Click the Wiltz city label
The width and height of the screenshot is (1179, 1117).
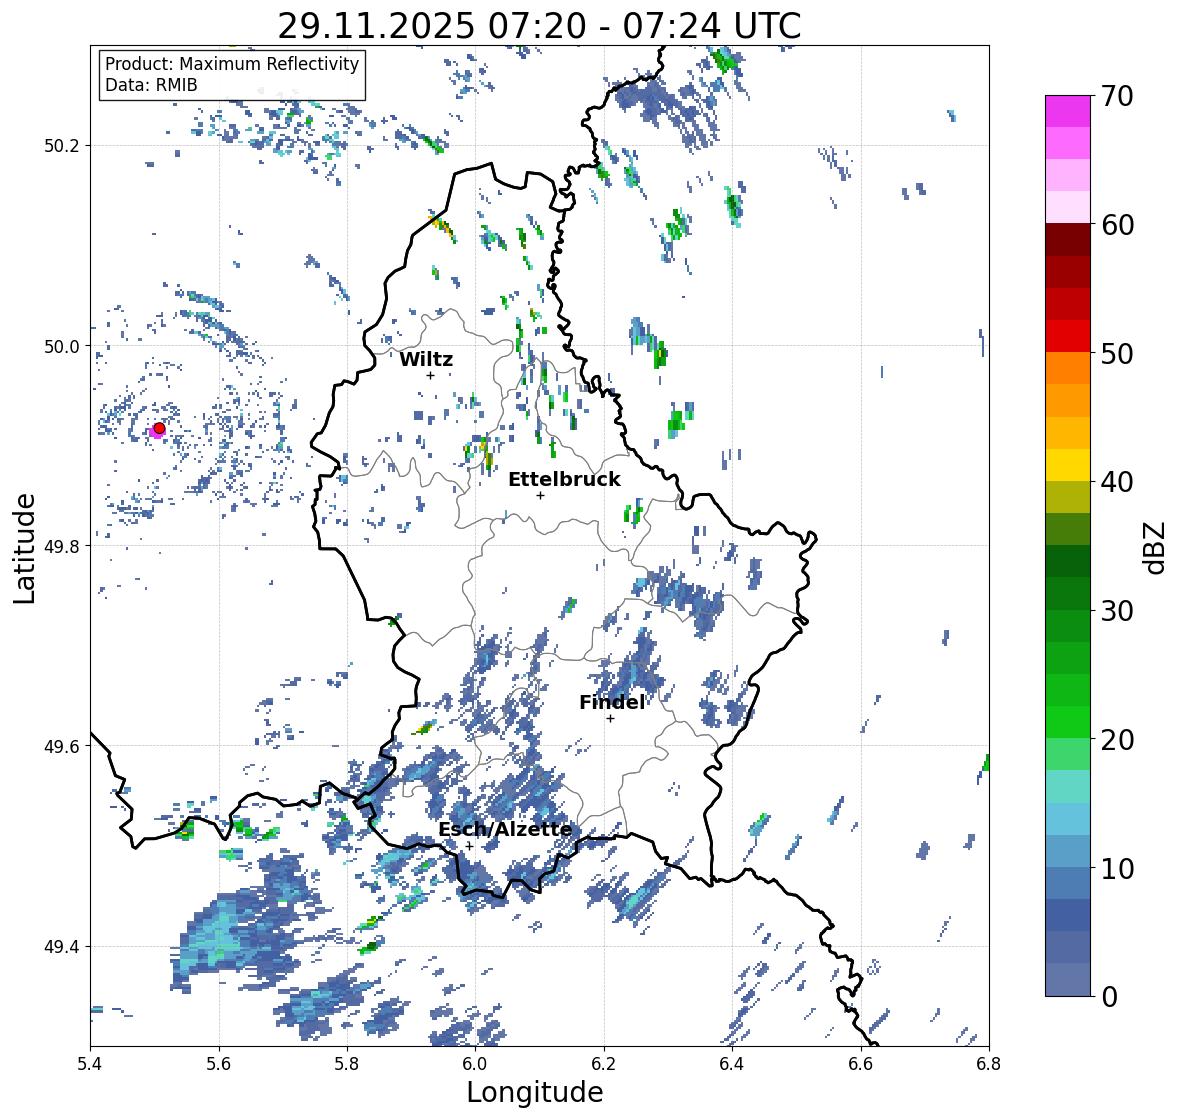tap(426, 359)
